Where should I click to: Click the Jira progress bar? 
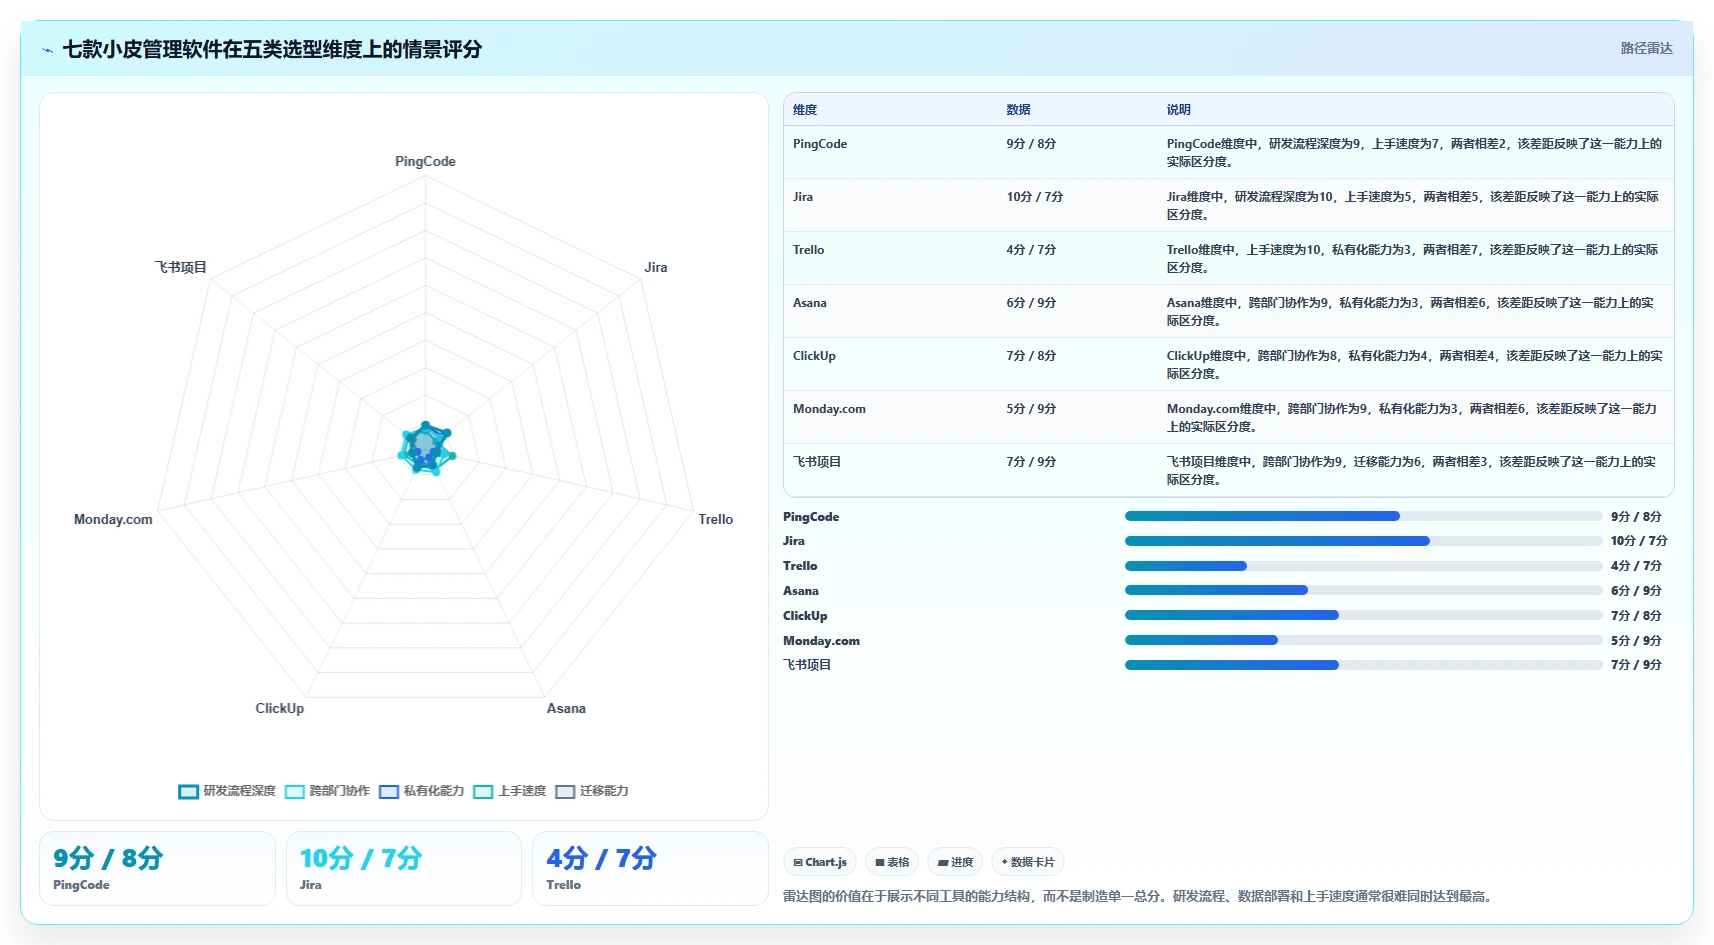pos(1363,541)
